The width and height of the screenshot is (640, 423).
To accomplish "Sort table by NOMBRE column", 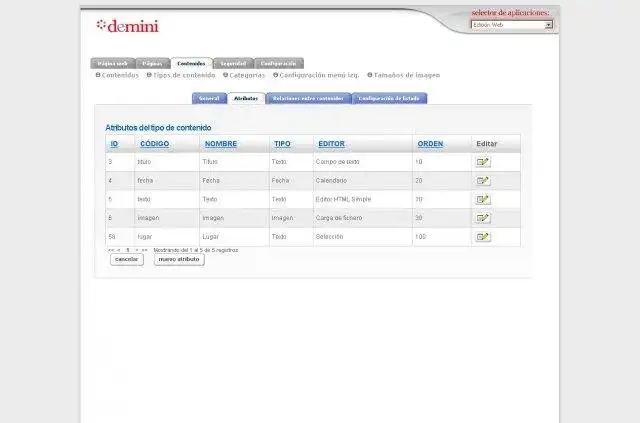I will pyautogui.click(x=221, y=144).
